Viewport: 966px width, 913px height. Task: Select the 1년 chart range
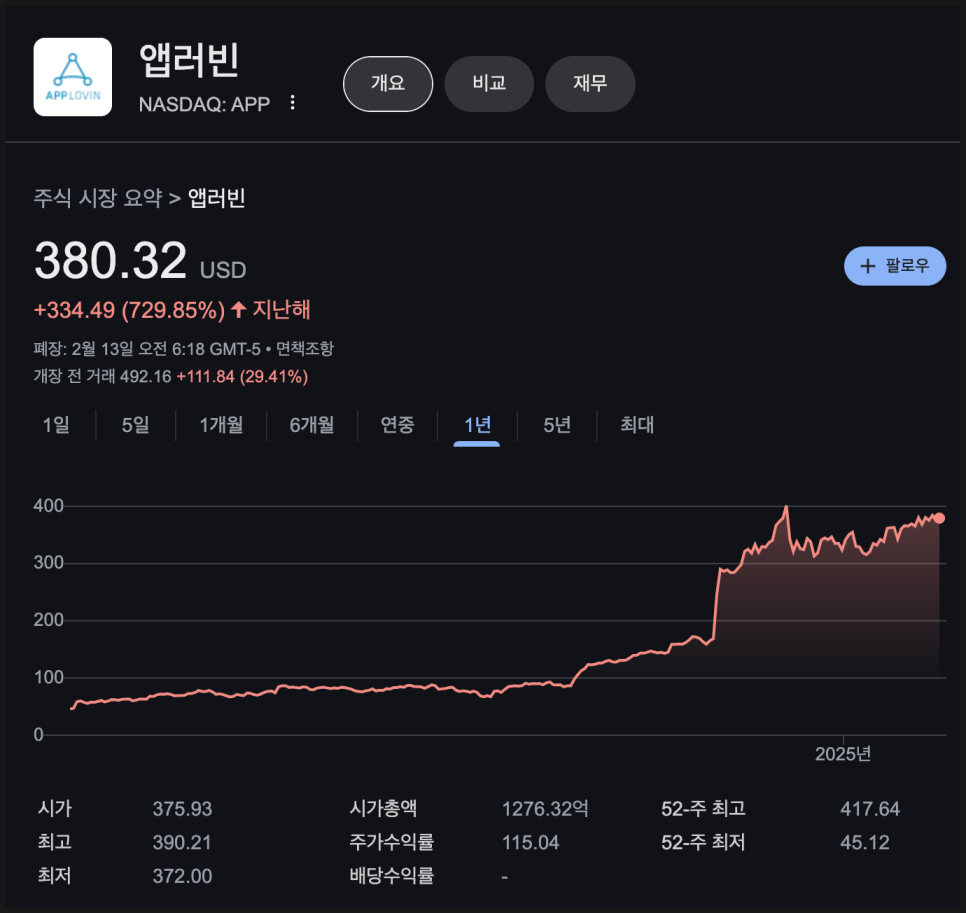coord(477,424)
